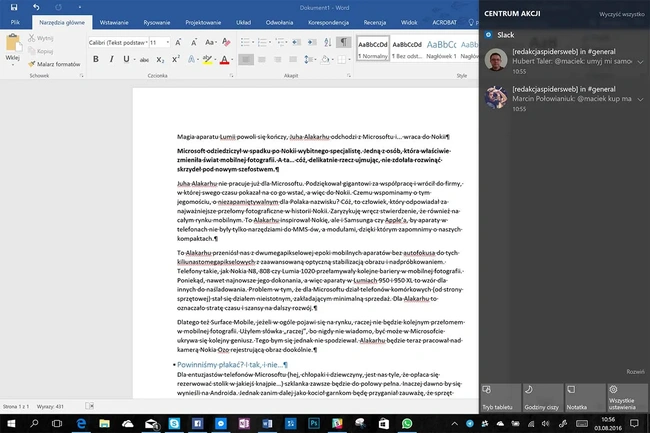Insert a bulleted list

245,42
